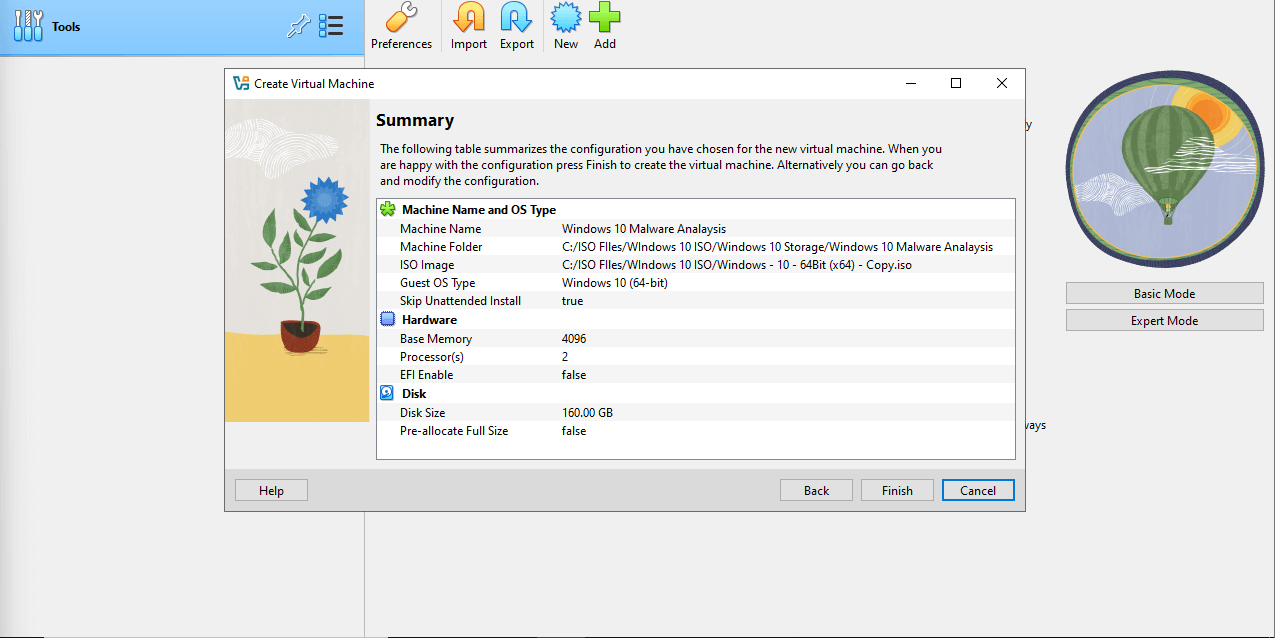Close the Create Virtual Machine dialog

1002,84
